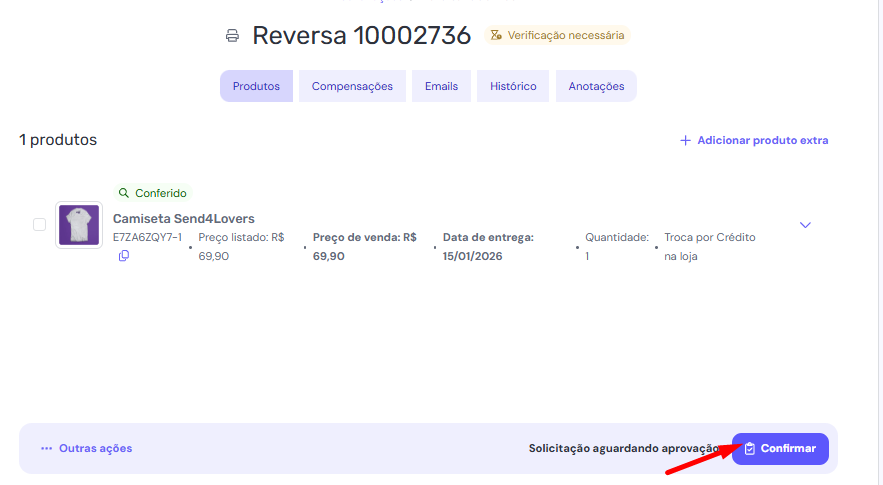The width and height of the screenshot is (883, 485).
Task: Click the magnifier icon in Conferido badge
Action: 124,193
